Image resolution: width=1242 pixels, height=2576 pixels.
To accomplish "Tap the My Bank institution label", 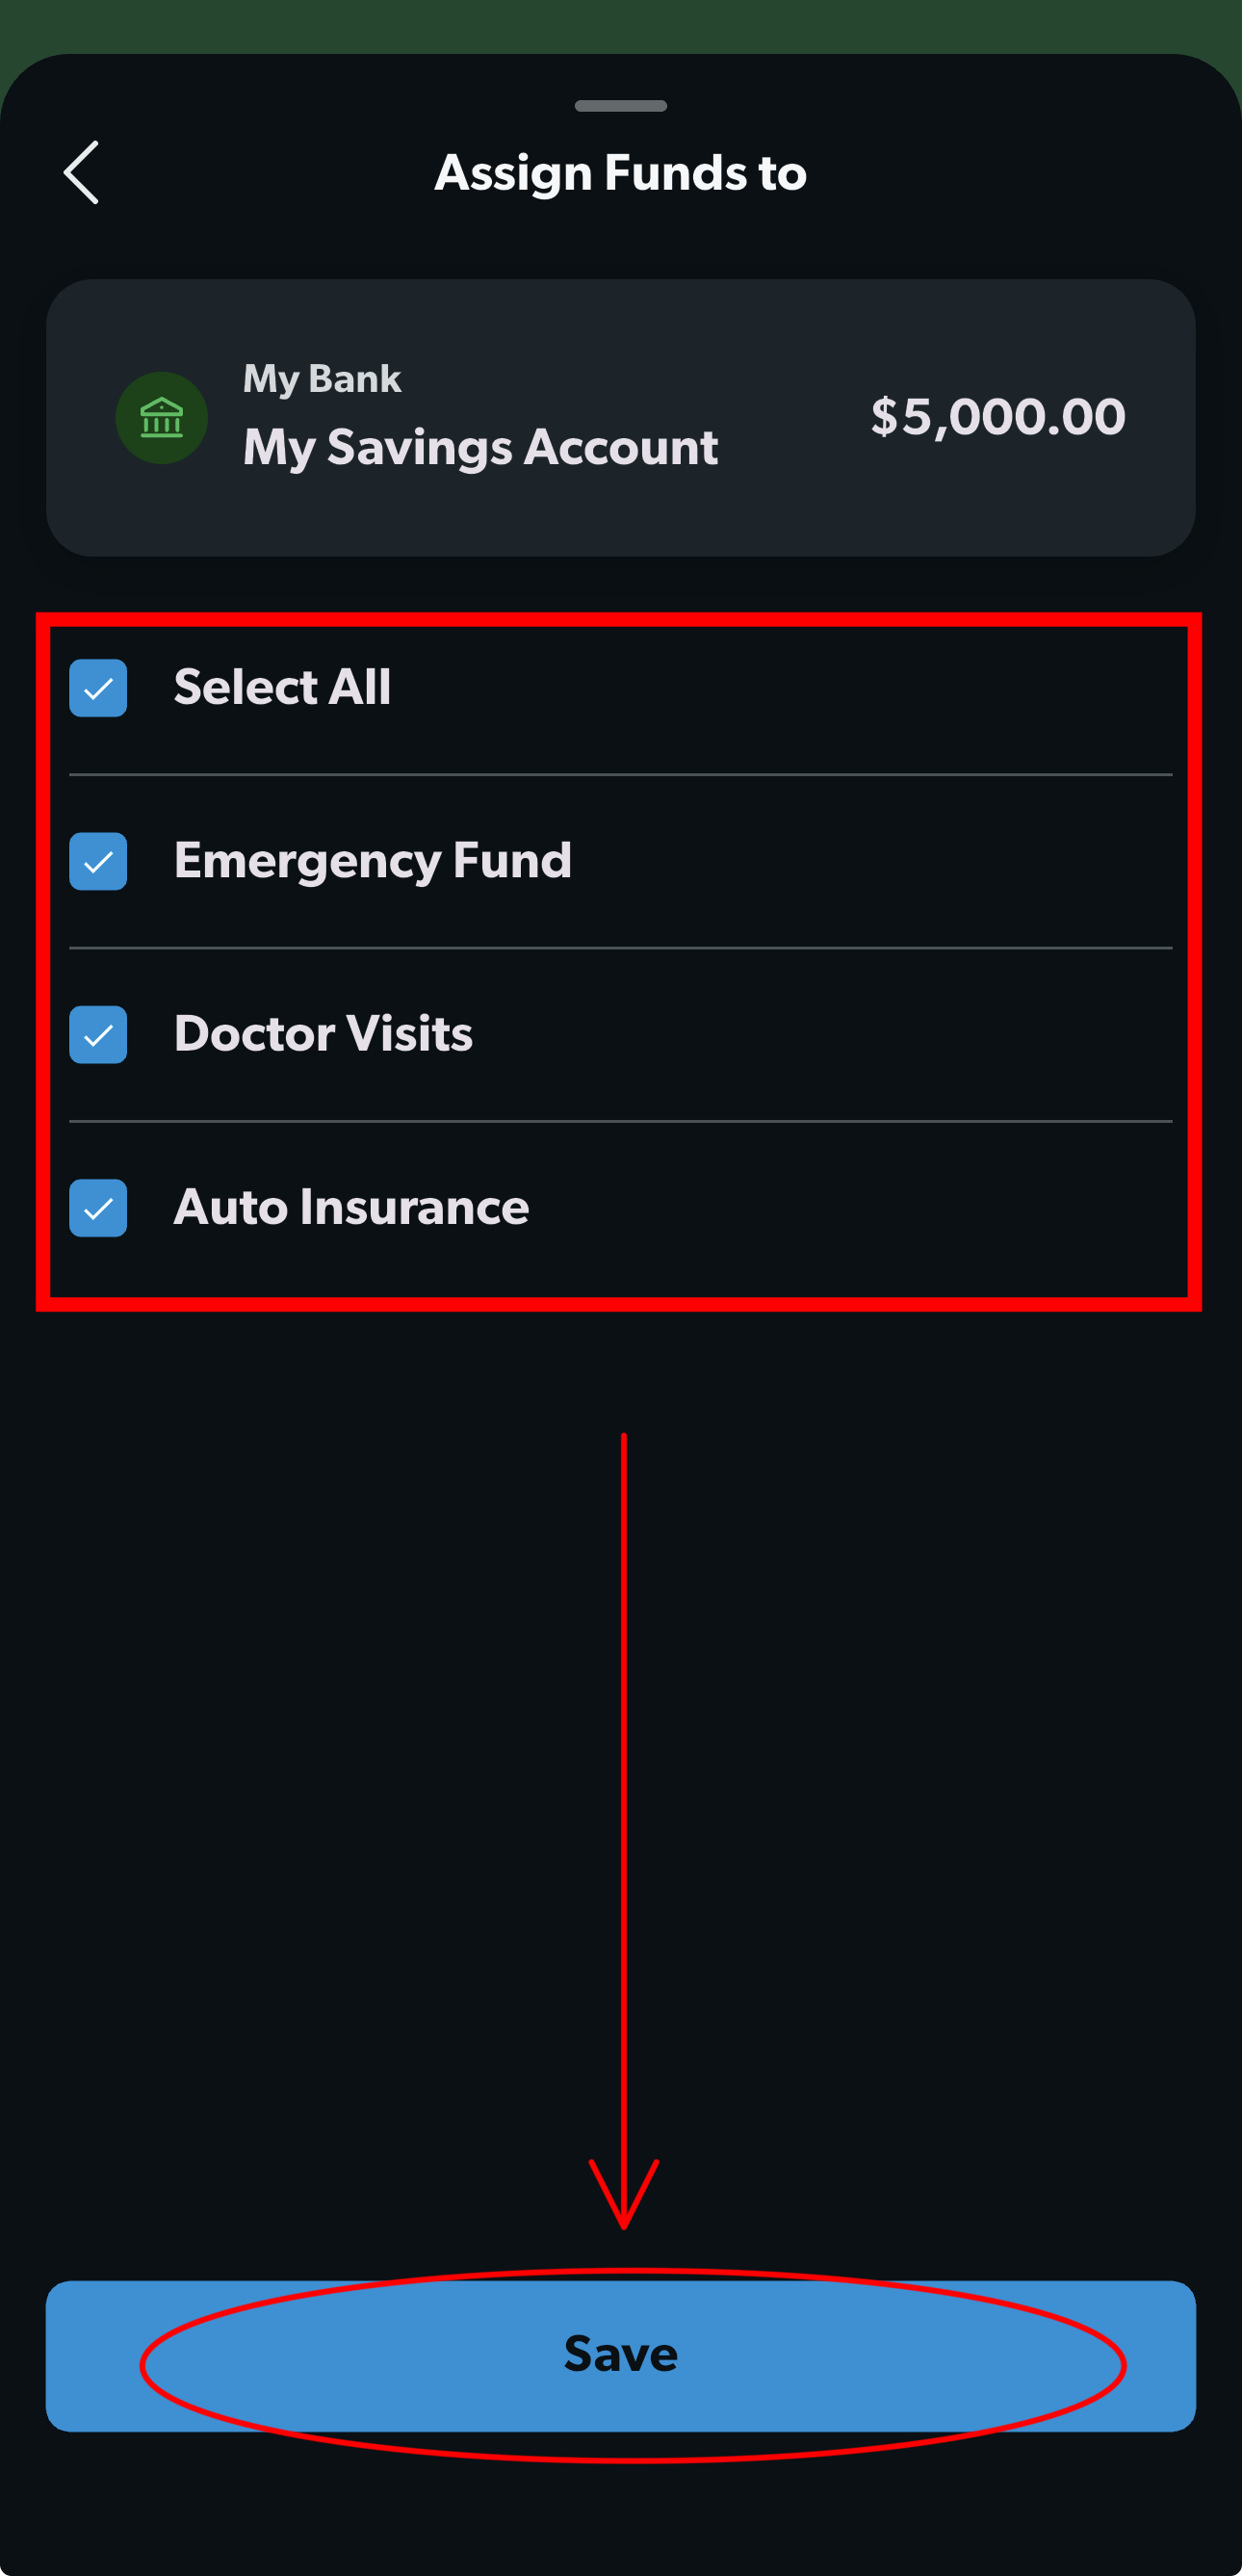I will pos(322,380).
